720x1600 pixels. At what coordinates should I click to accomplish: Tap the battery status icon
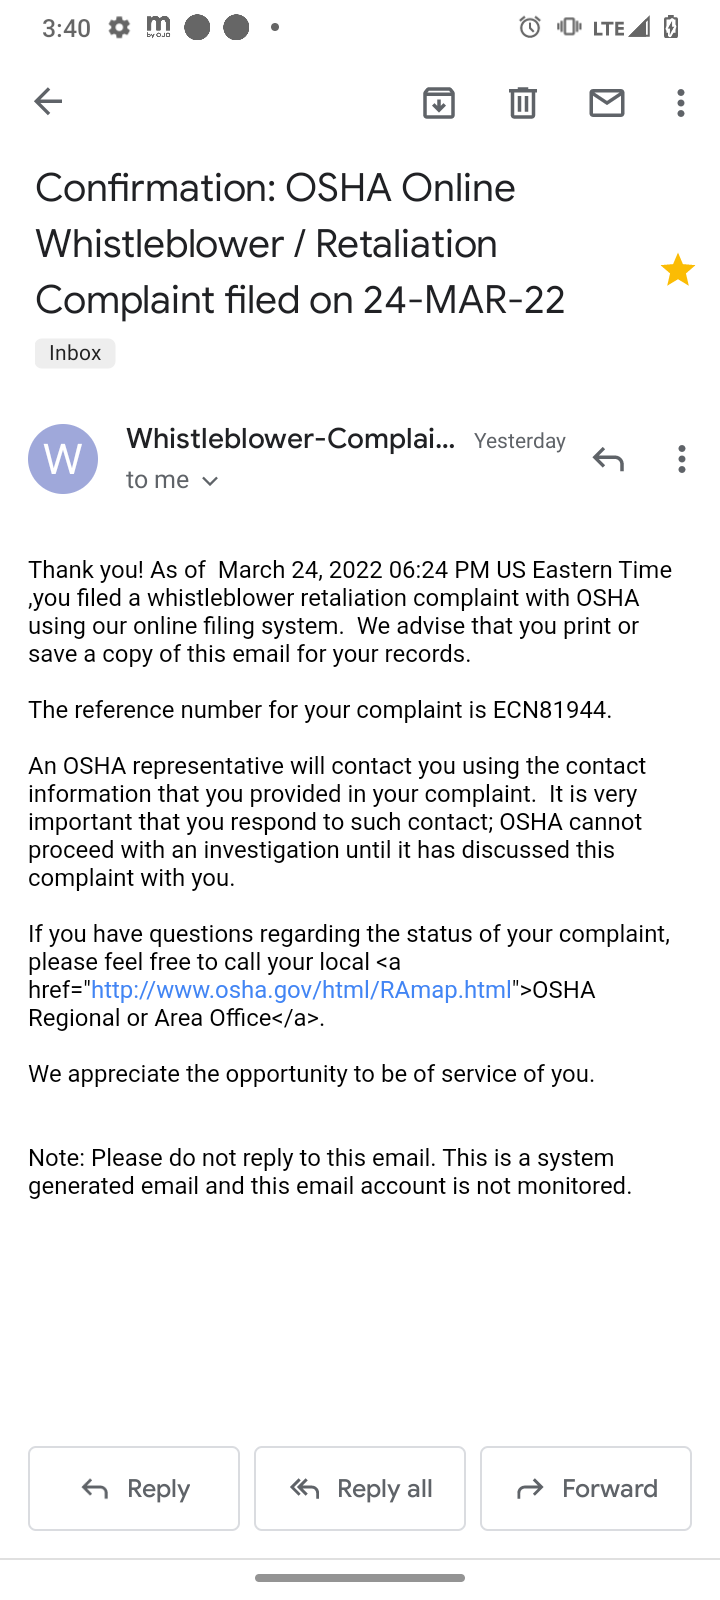pos(671,27)
